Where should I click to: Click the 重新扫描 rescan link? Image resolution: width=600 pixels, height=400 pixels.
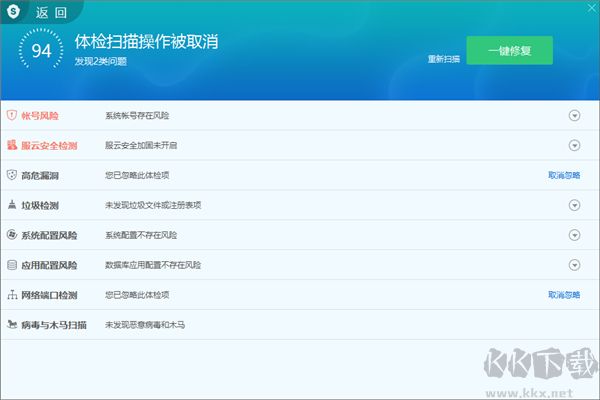pyautogui.click(x=443, y=59)
